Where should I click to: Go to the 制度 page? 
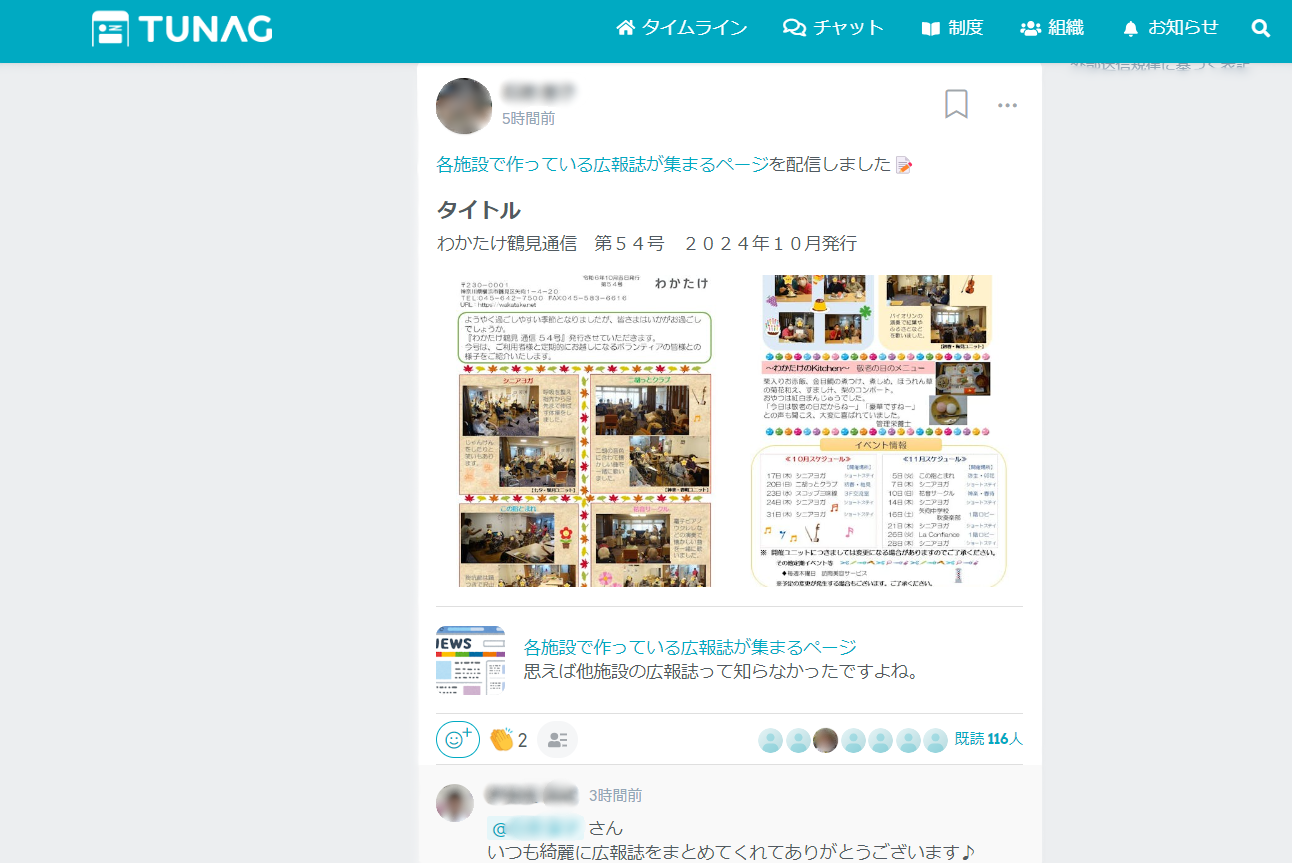[951, 28]
